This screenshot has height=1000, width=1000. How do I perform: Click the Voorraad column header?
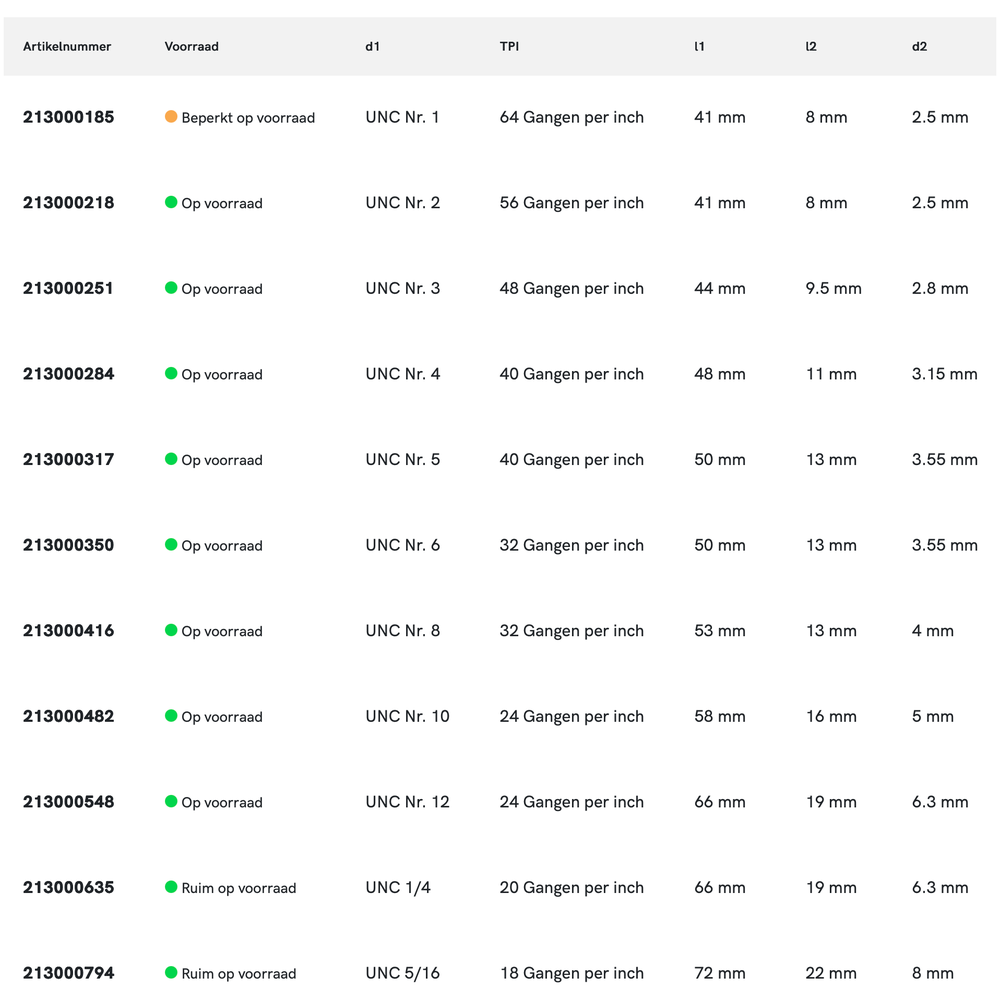click(x=191, y=47)
